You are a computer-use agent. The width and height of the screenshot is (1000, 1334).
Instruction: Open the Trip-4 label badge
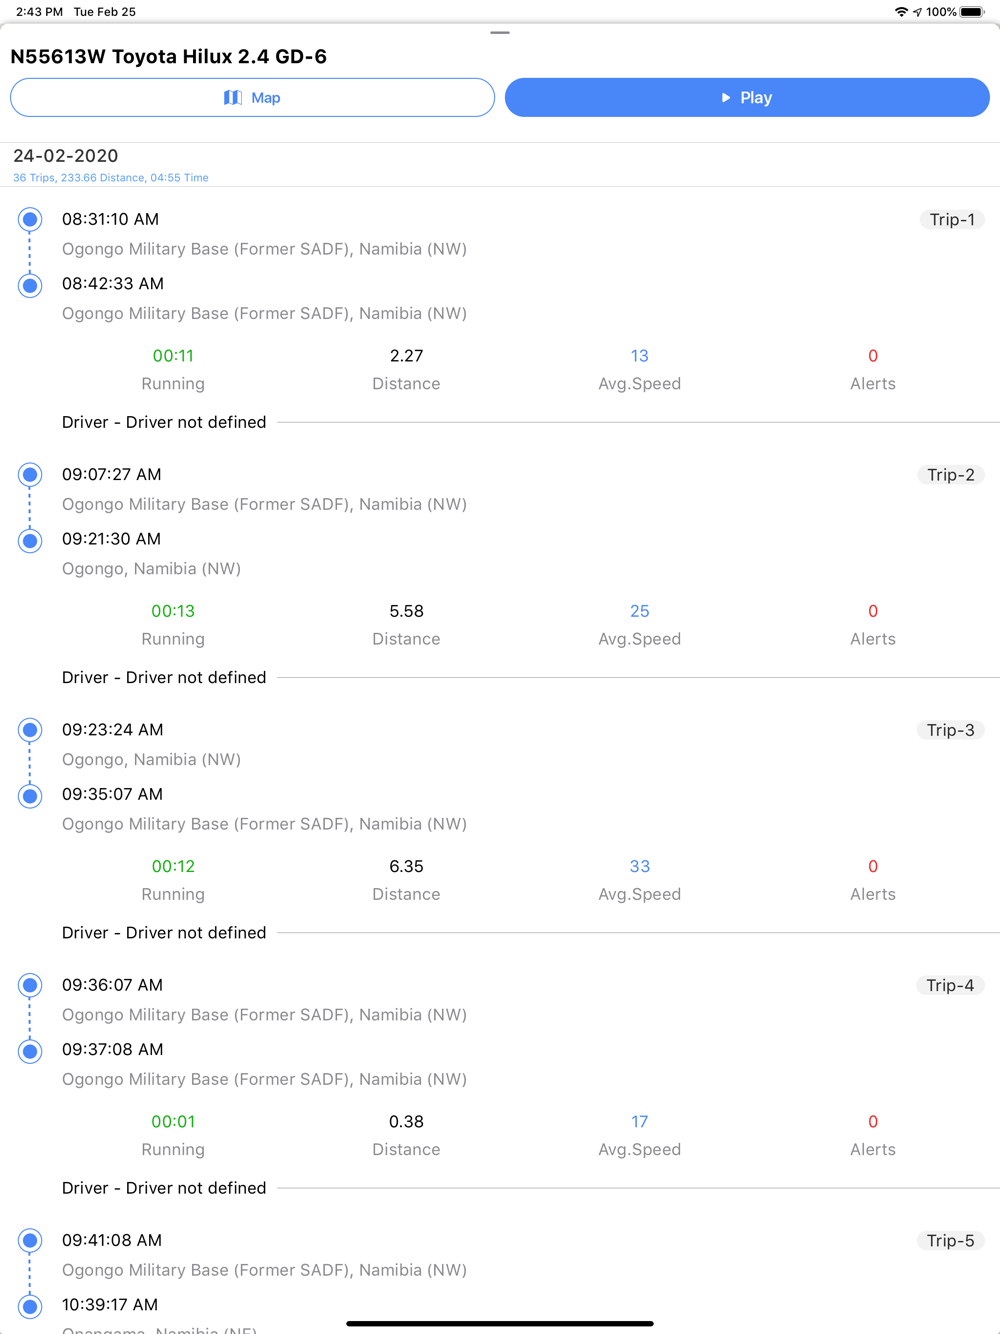pos(950,986)
